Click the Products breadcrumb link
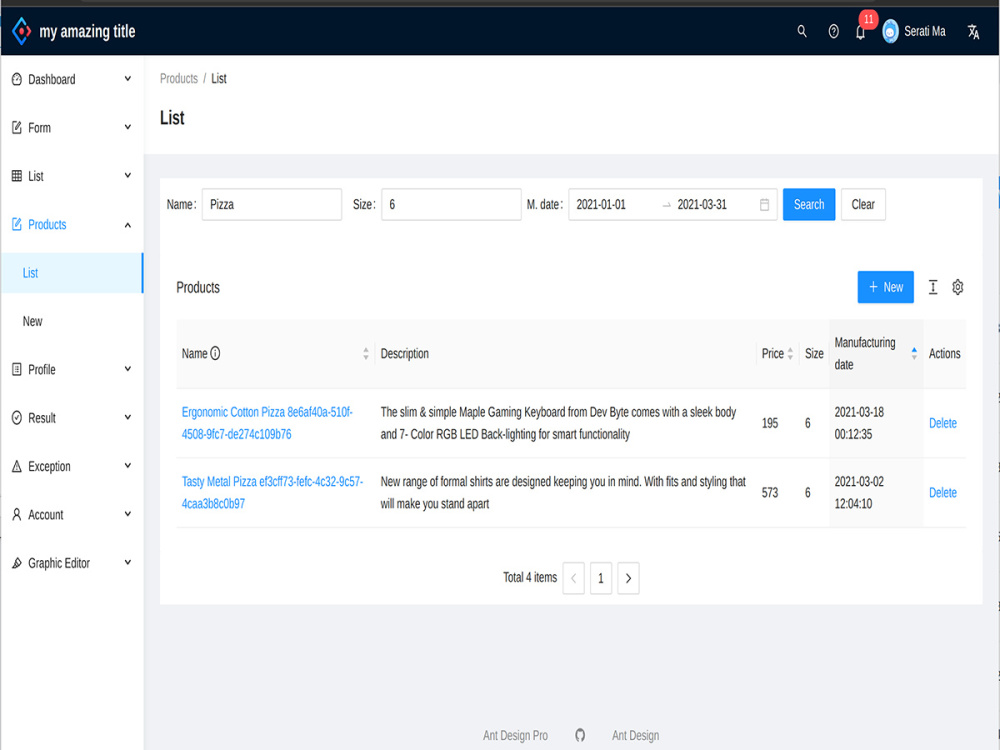 pos(179,78)
